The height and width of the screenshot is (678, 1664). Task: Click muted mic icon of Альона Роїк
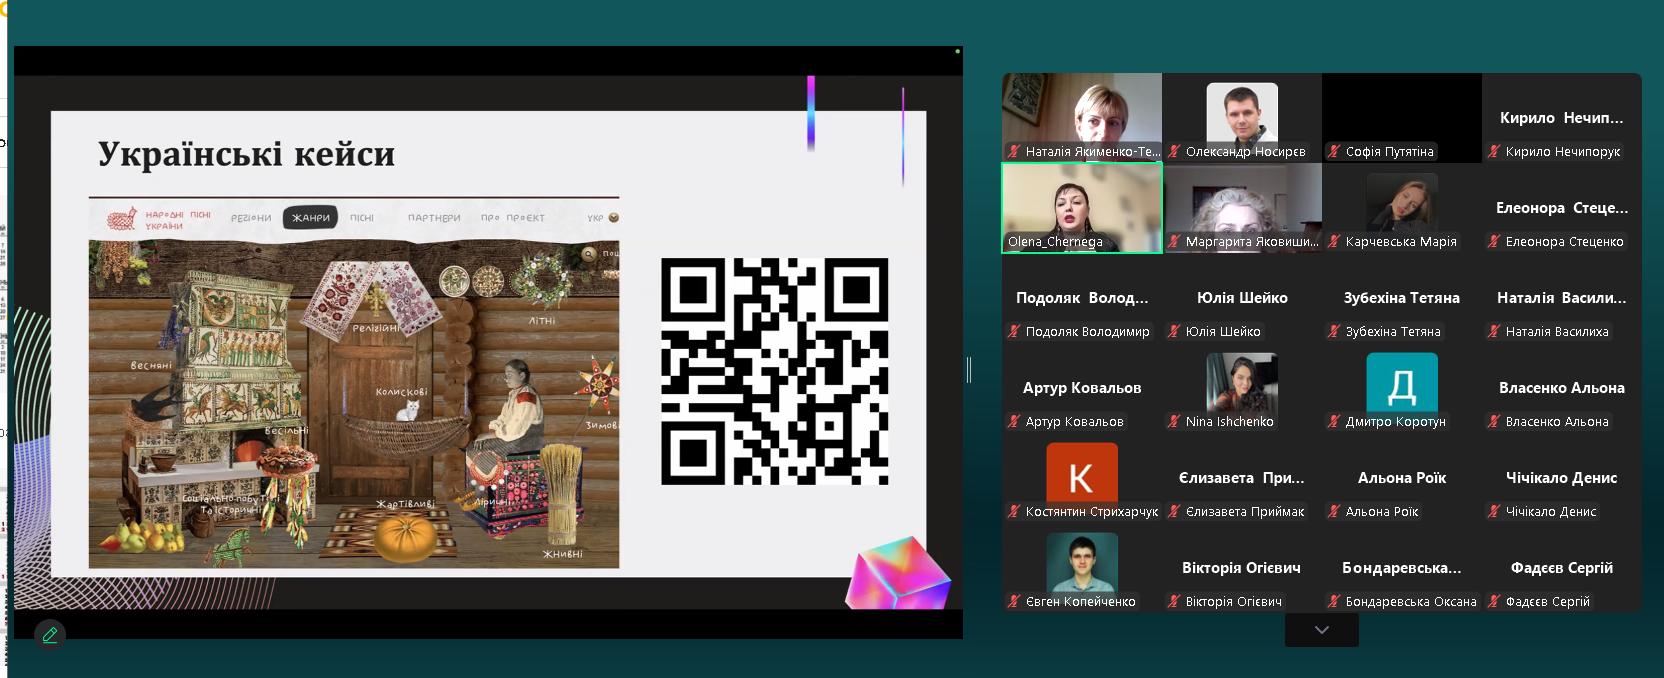coord(1334,512)
